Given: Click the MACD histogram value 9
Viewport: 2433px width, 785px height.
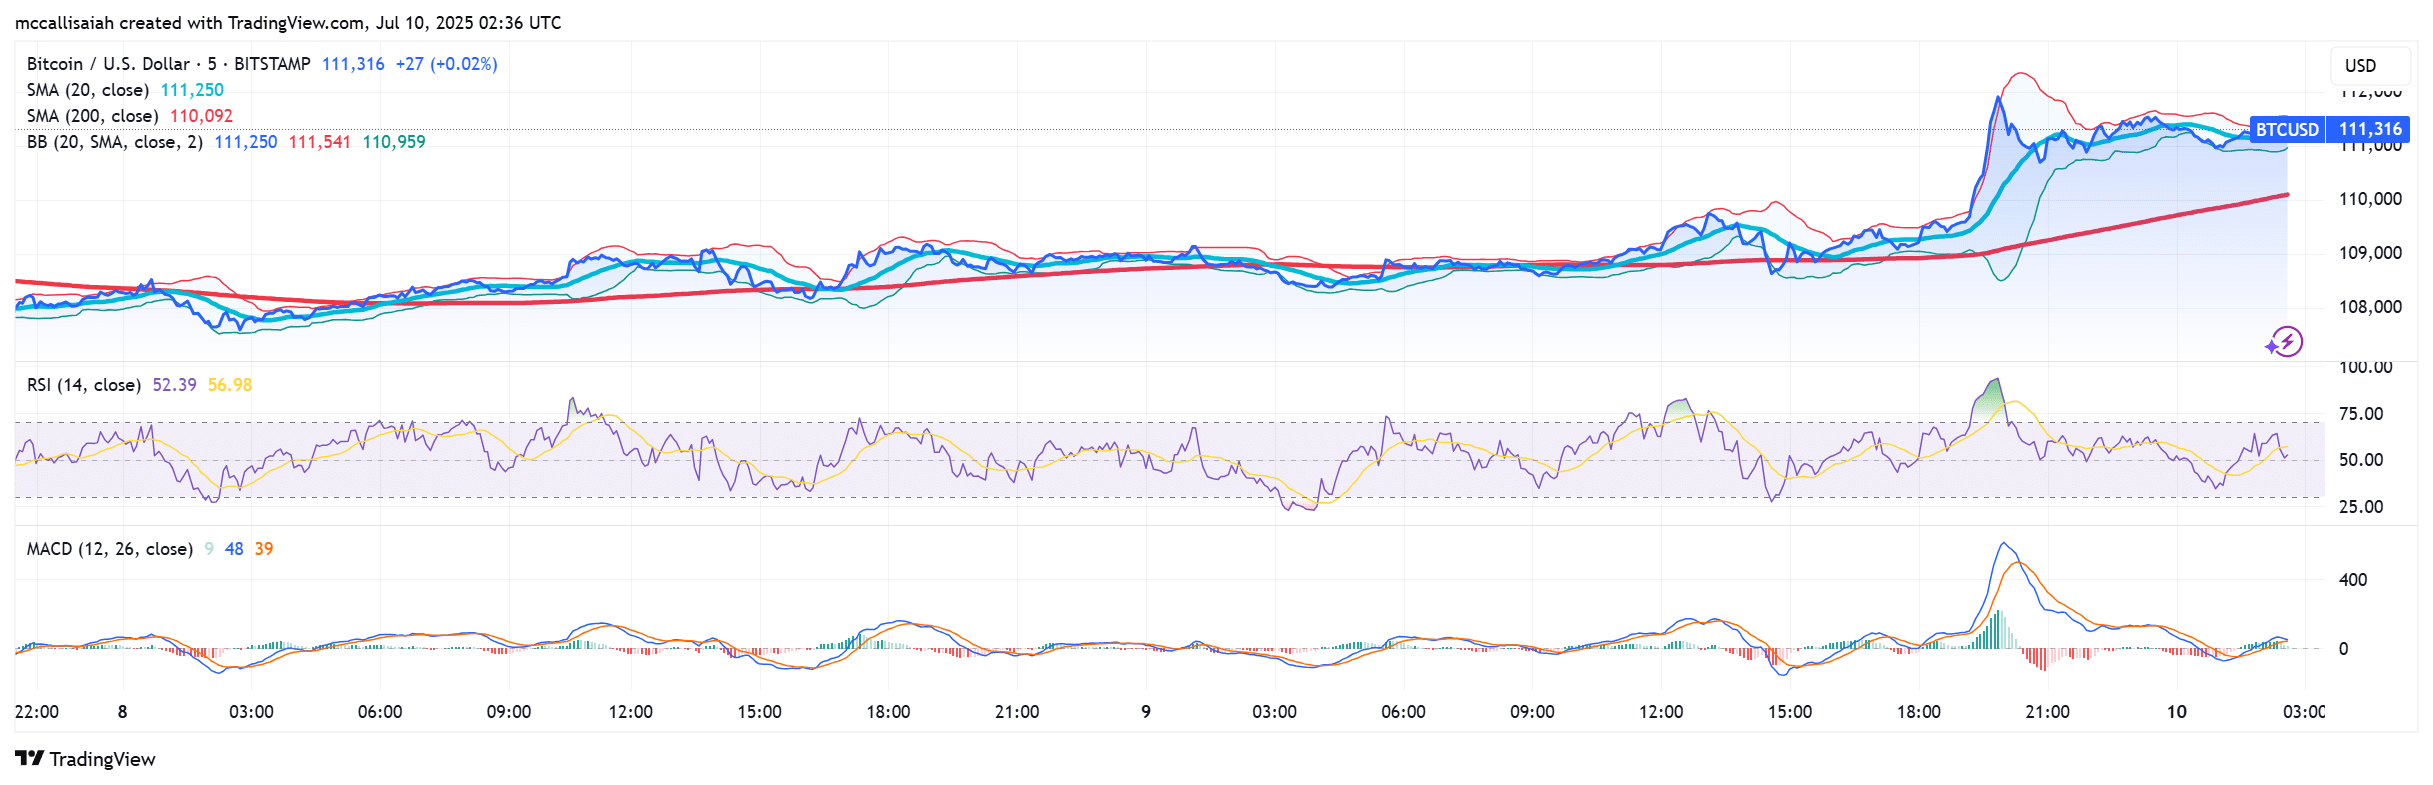Looking at the screenshot, I should (209, 549).
